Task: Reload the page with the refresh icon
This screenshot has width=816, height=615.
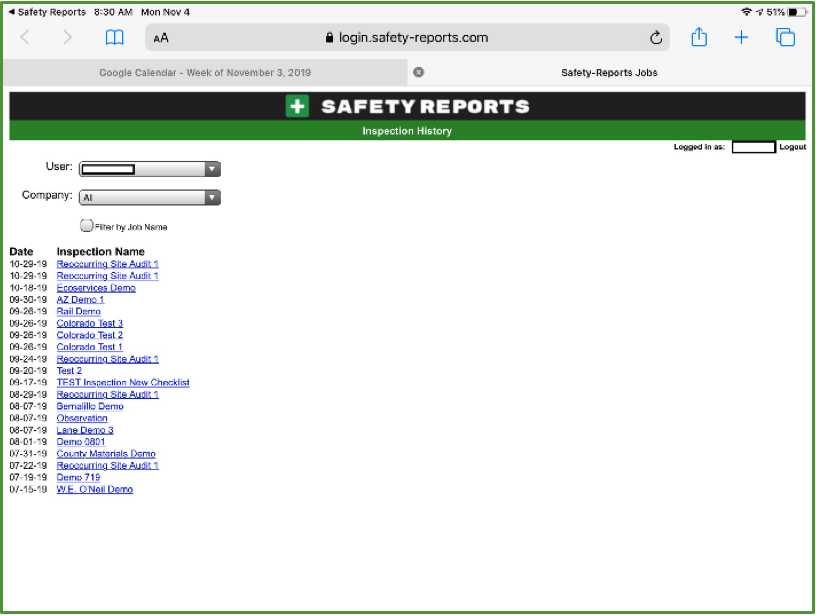Action: 656,37
